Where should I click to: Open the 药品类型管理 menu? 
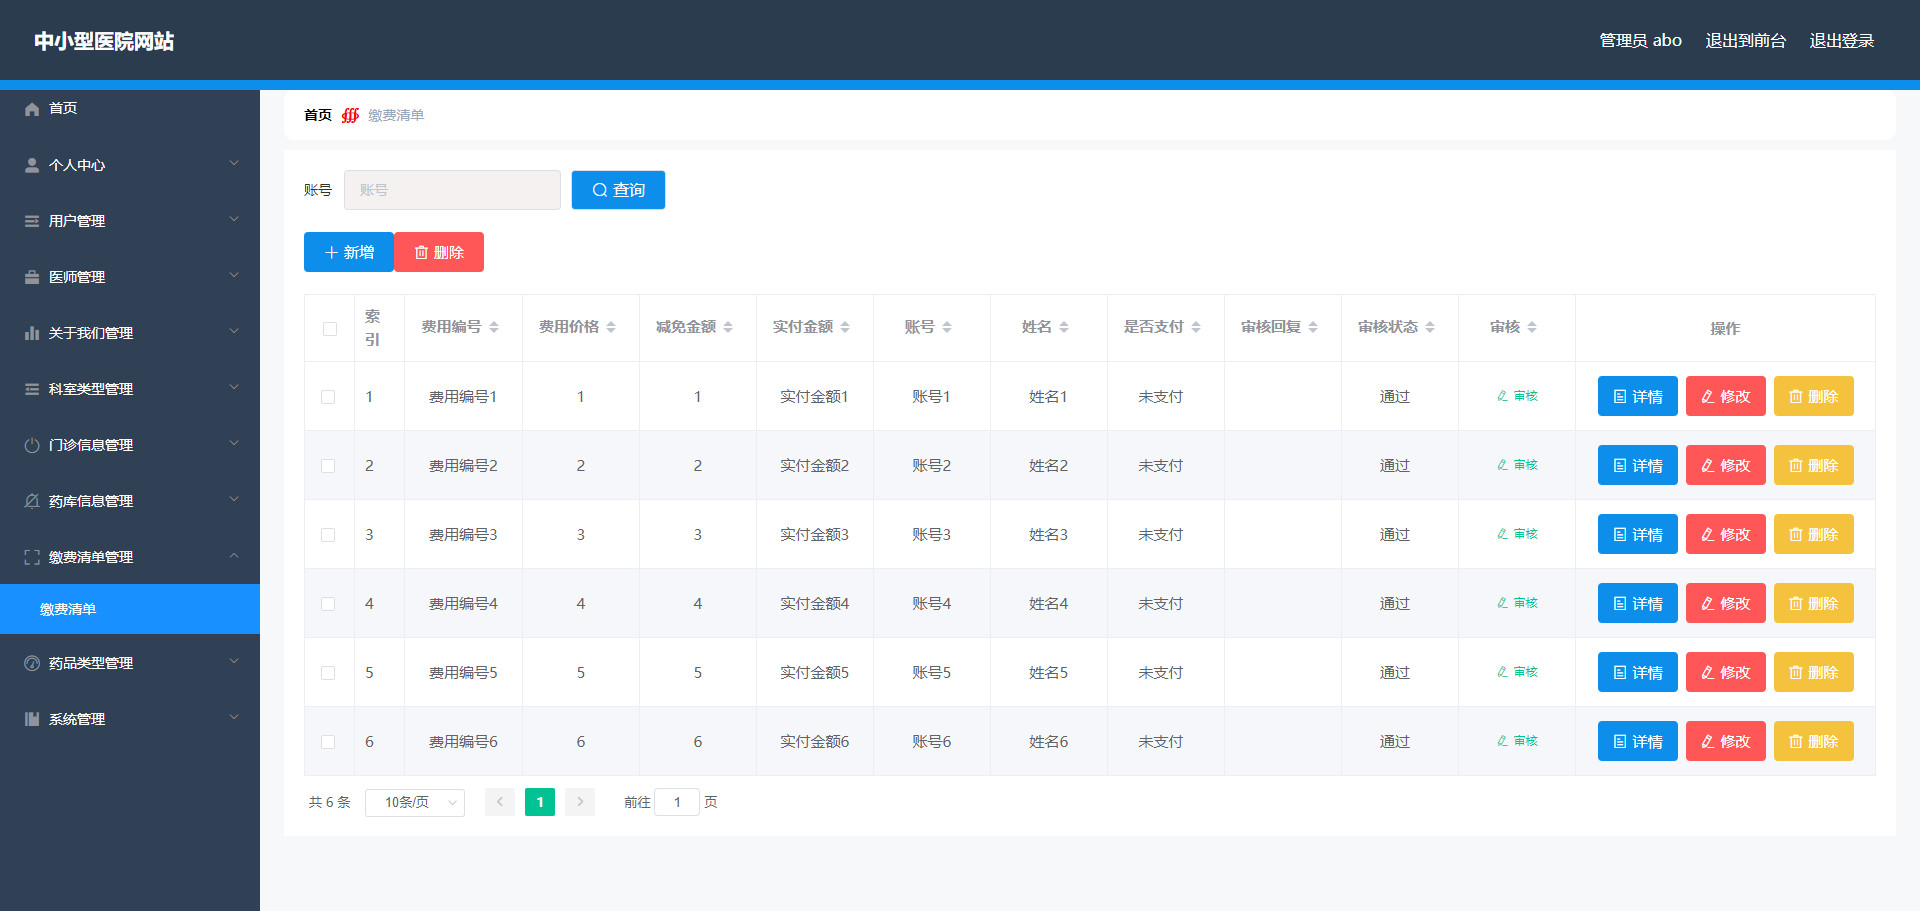click(130, 663)
